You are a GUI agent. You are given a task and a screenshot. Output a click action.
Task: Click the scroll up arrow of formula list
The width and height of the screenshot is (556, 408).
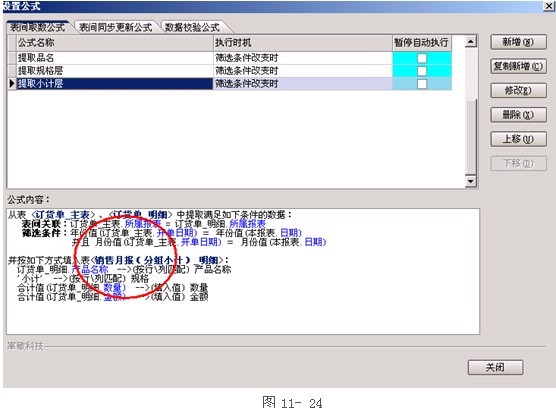click(471, 42)
